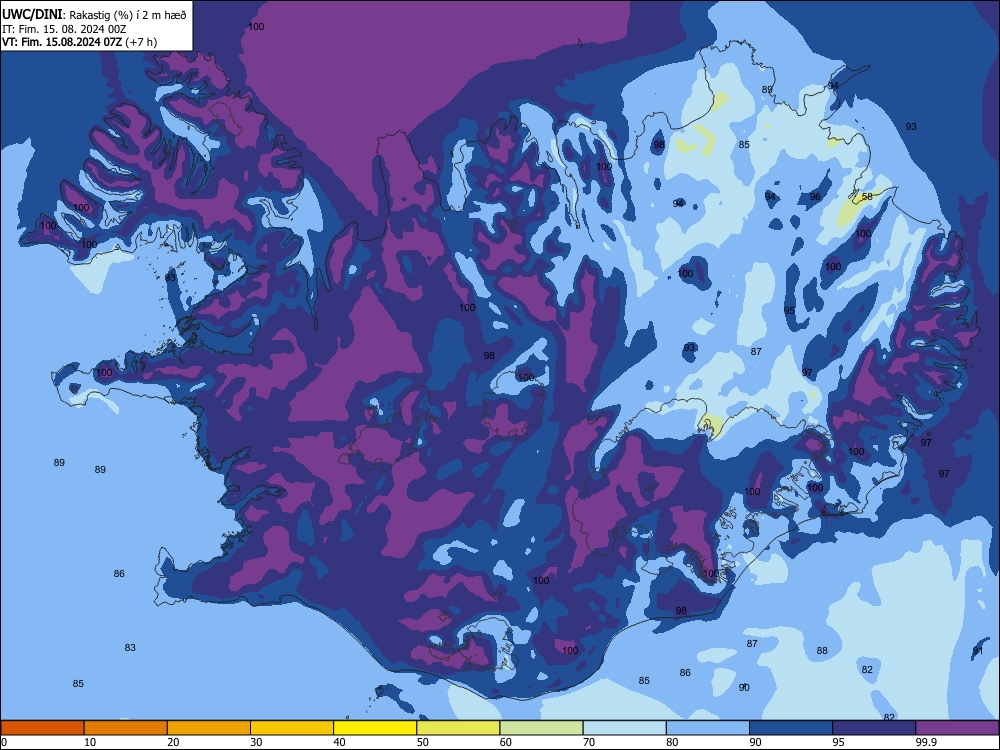This screenshot has height=750, width=1000.
Task: Click the 30–40 golden yellow legend swatch
Action: point(292,728)
